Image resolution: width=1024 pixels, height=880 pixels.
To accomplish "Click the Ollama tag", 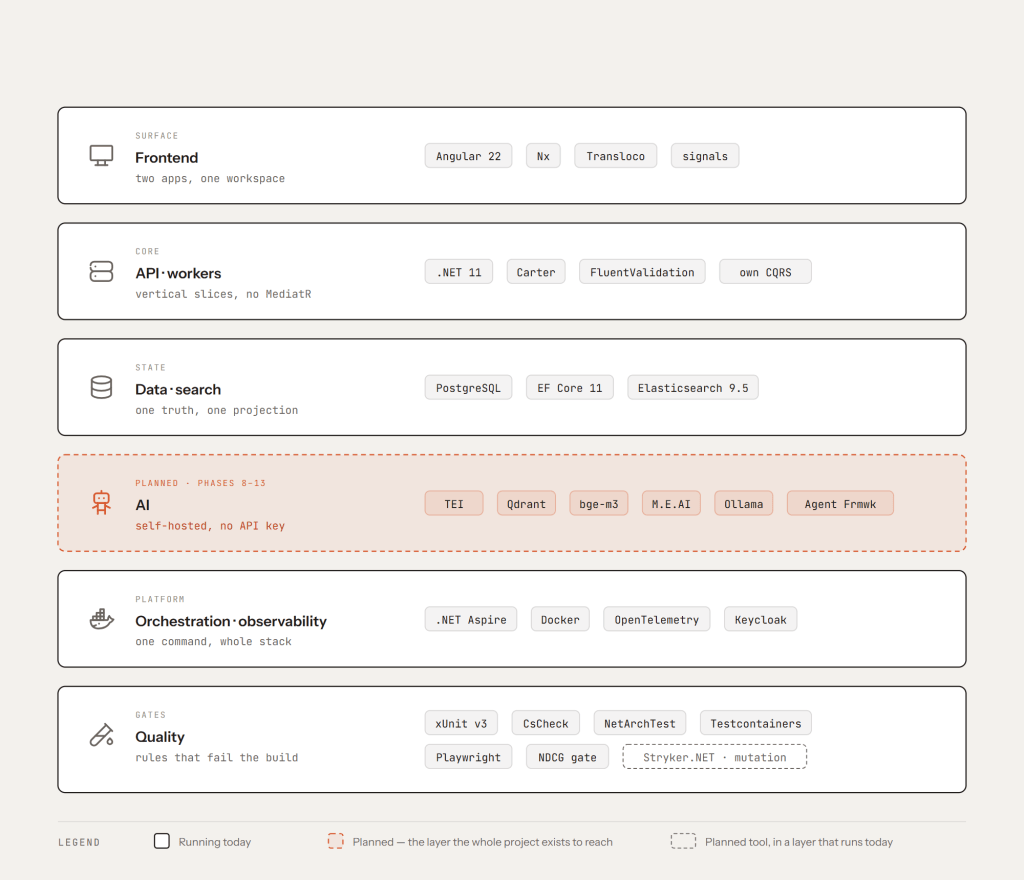I will (x=744, y=503).
